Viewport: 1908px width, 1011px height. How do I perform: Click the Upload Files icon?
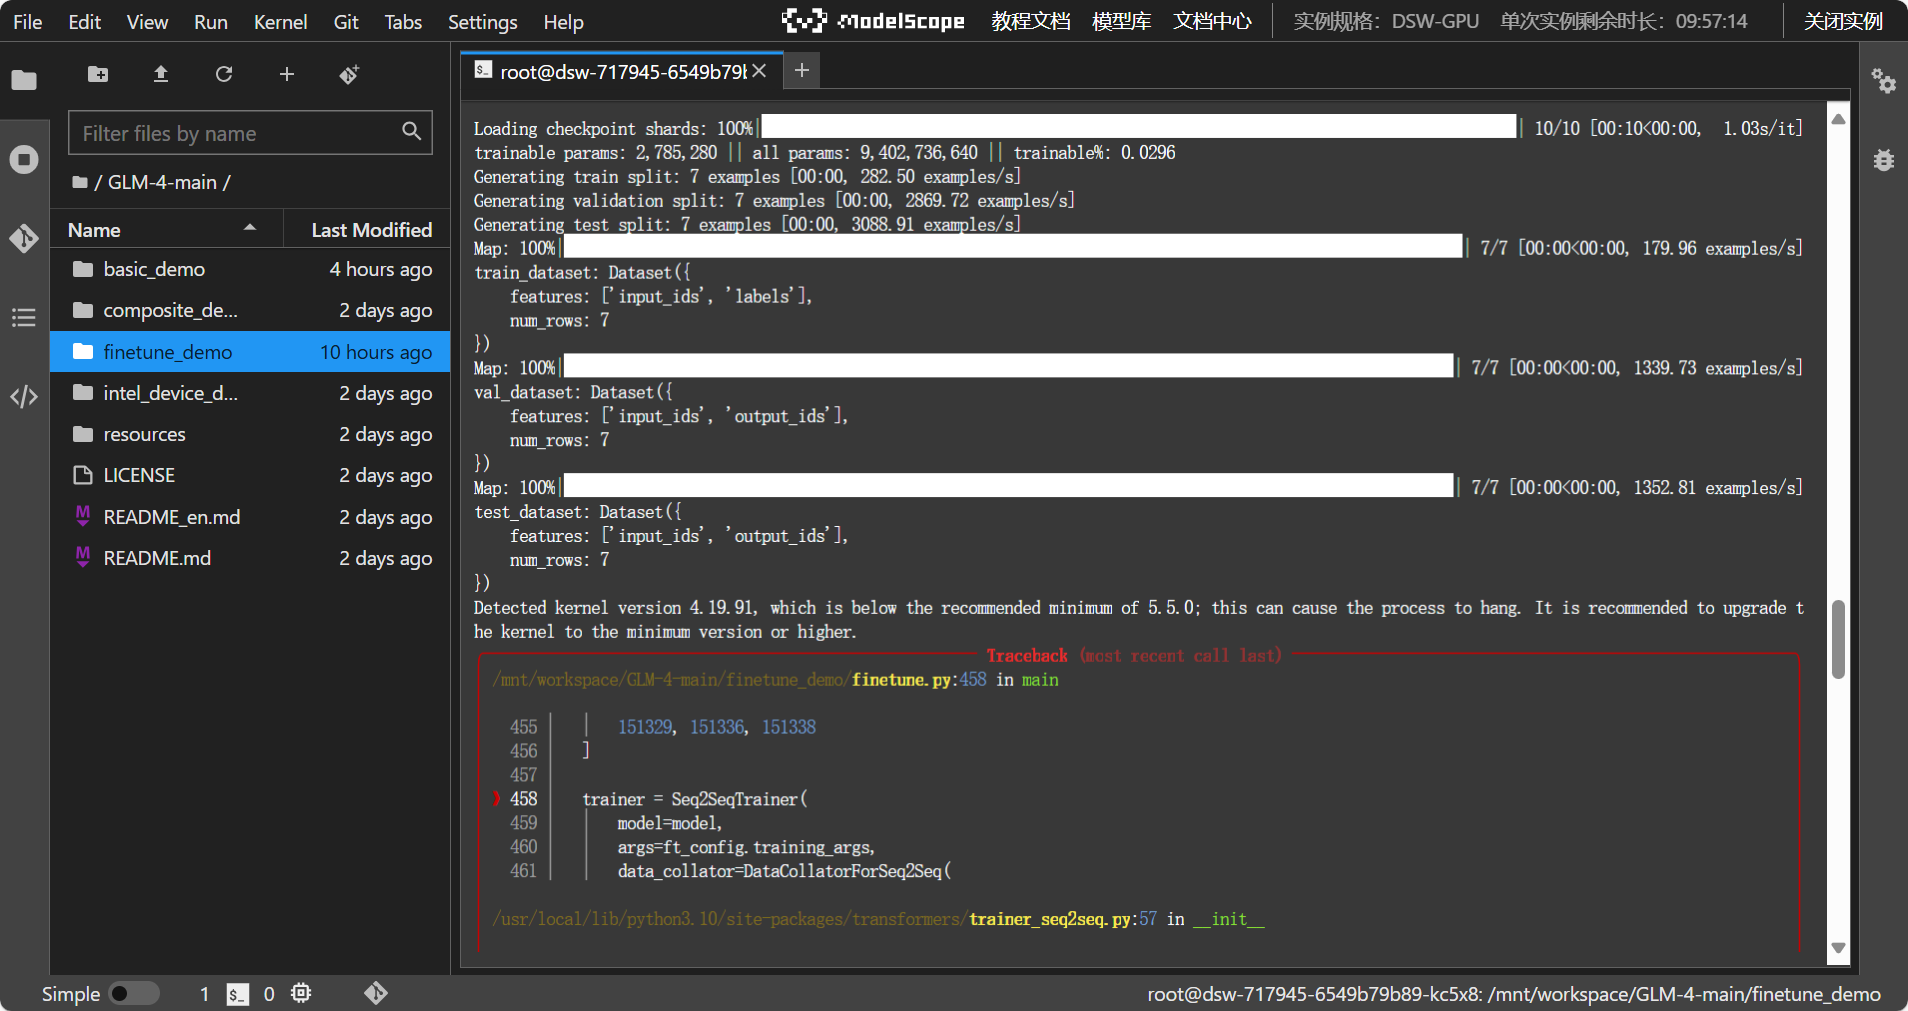click(x=161, y=74)
